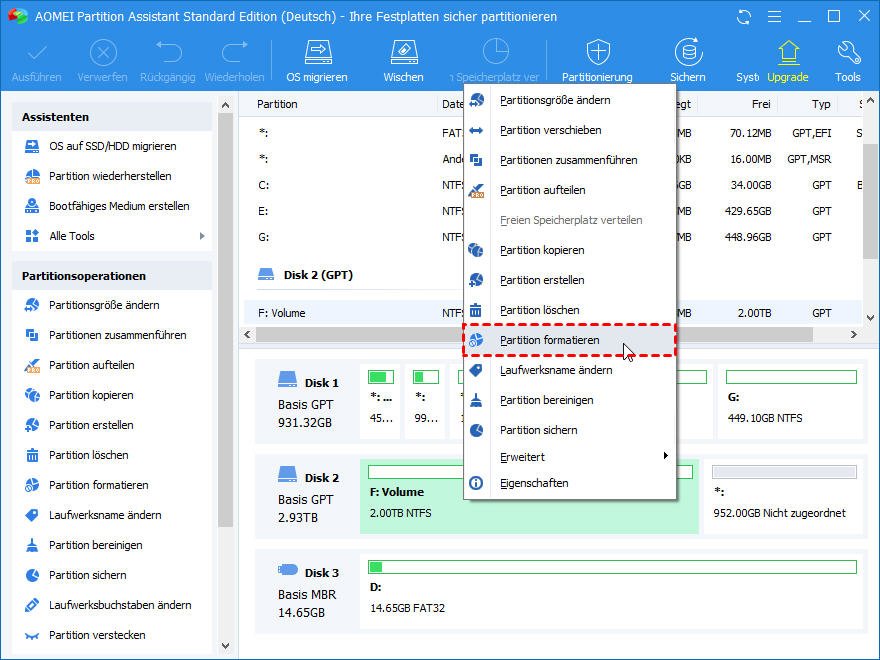The height and width of the screenshot is (660, 880).
Task: Click the Verwerfen toolbar icon
Action: (x=103, y=53)
